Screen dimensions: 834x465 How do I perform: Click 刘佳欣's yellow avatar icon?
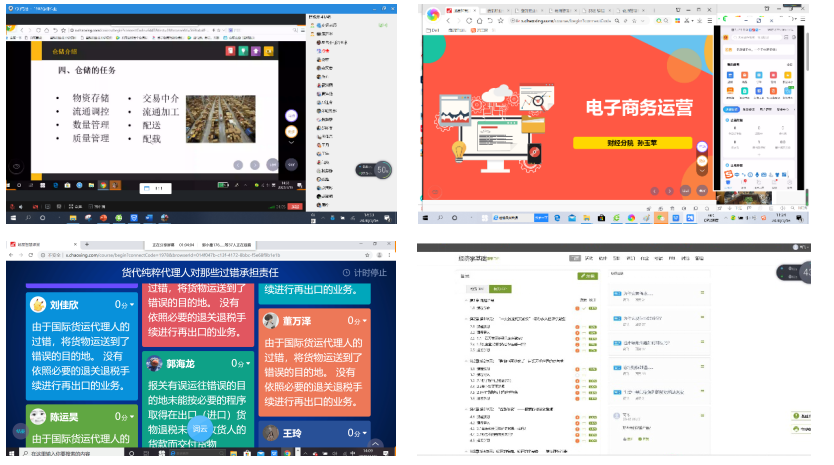coord(37,304)
